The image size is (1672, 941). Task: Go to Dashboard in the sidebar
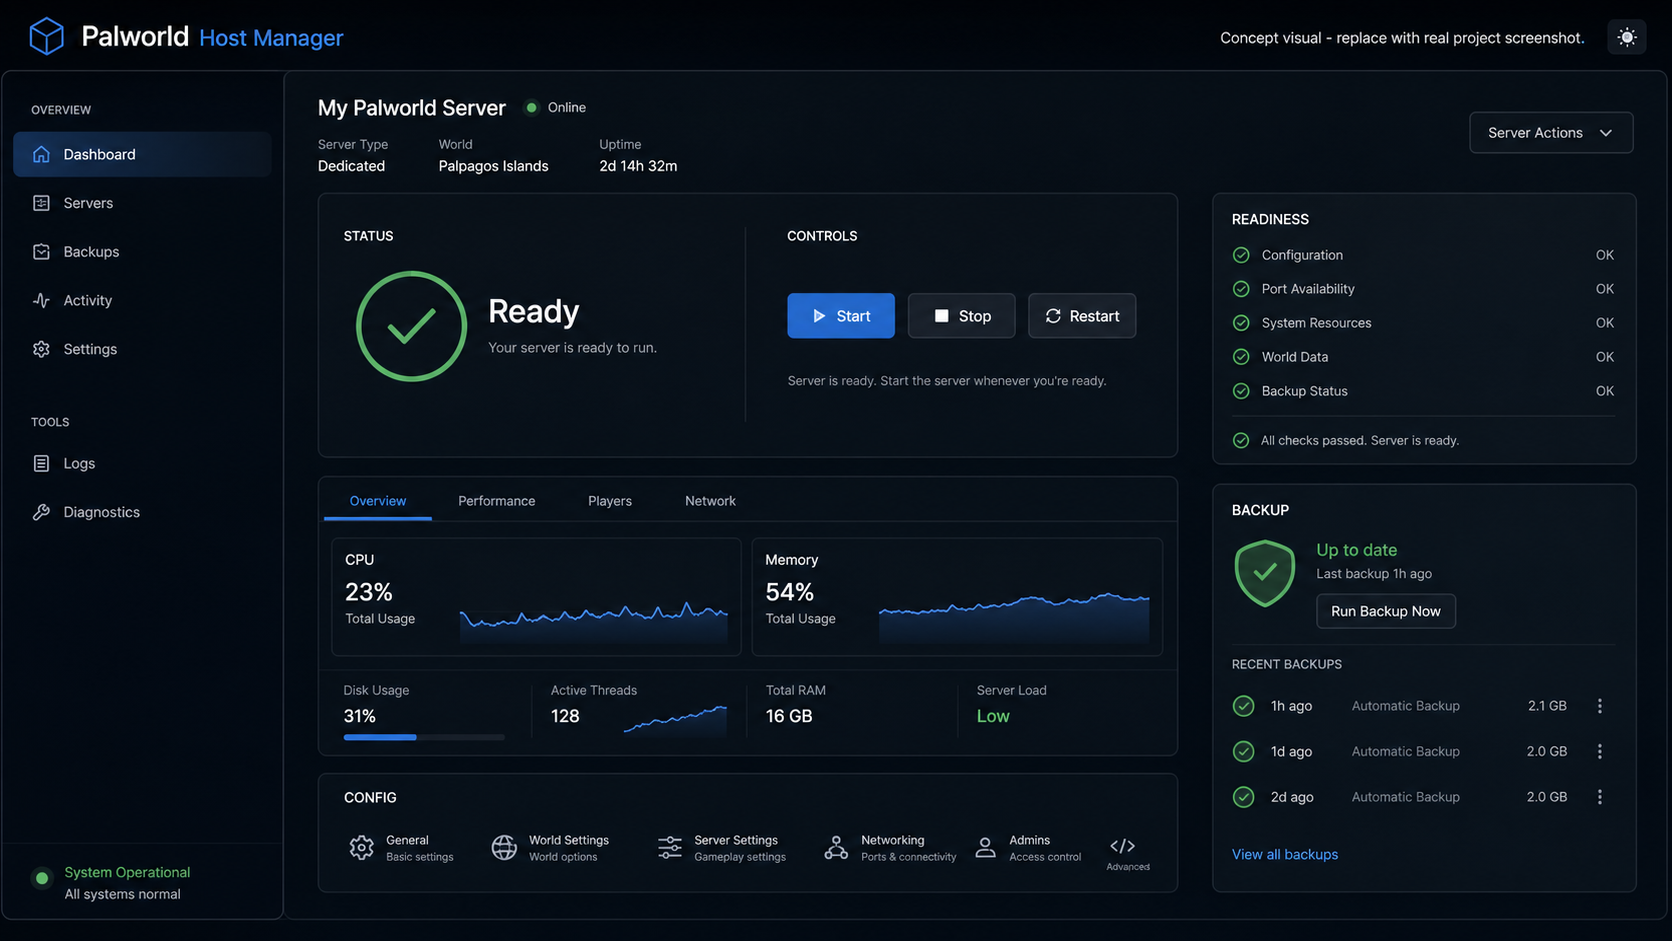click(x=142, y=154)
